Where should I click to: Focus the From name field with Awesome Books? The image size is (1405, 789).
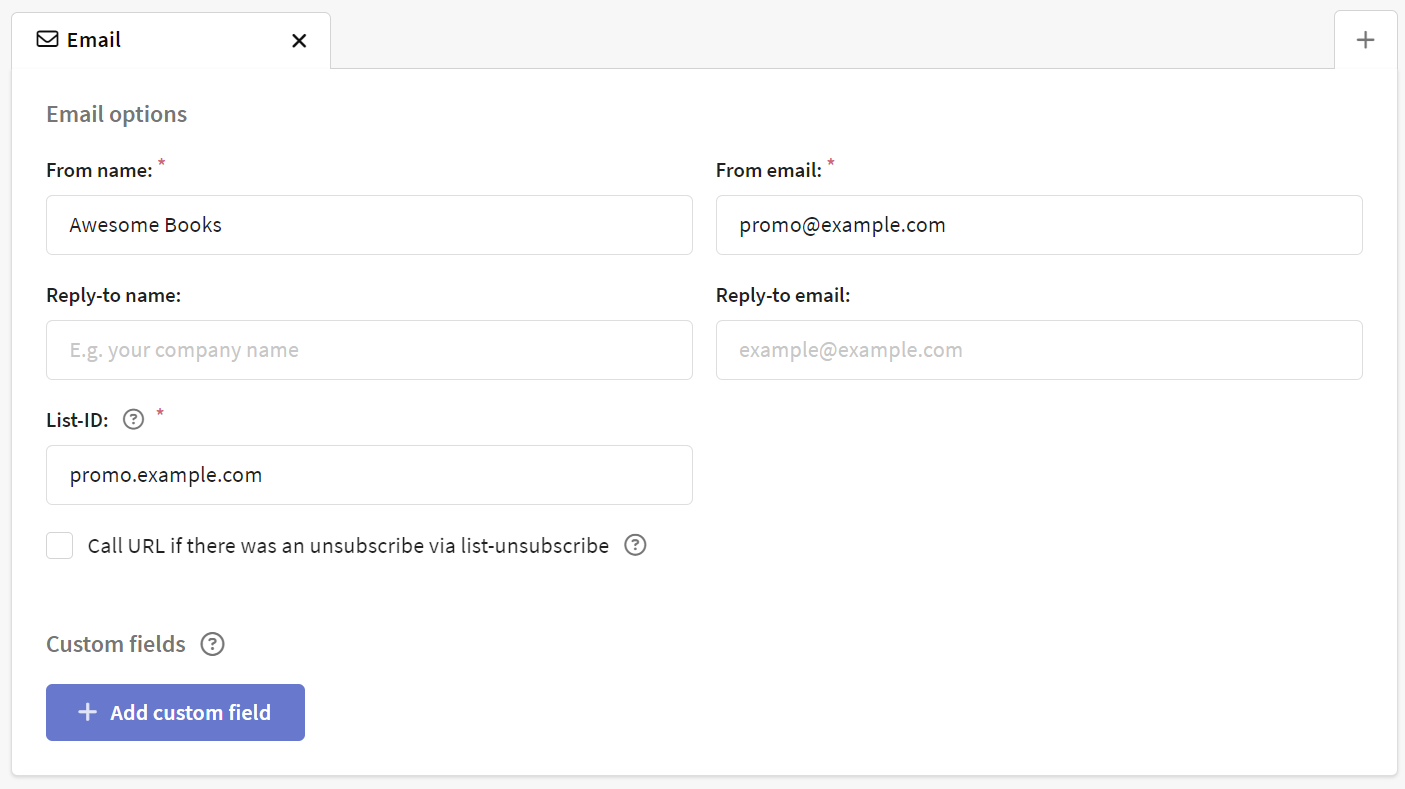[369, 225]
